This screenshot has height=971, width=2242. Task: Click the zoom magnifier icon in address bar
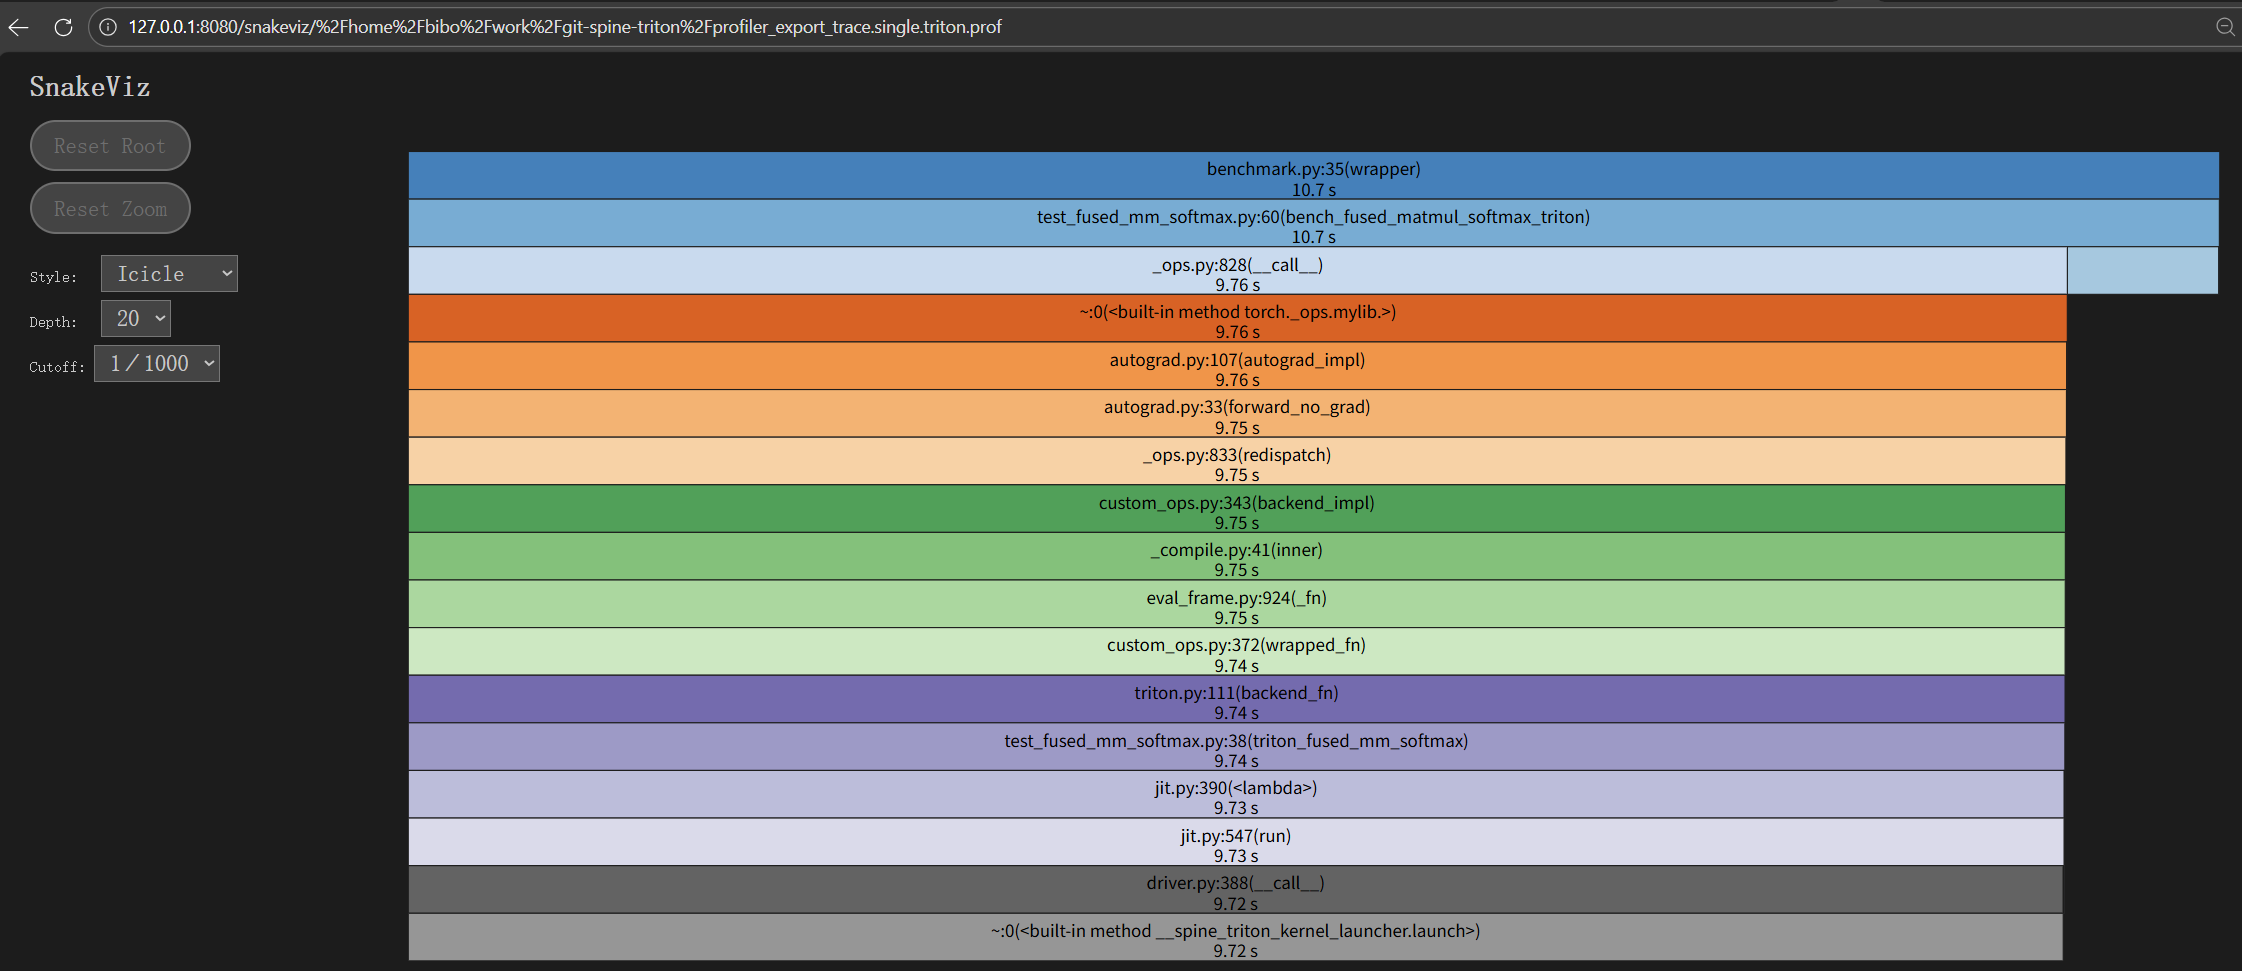(x=2224, y=27)
